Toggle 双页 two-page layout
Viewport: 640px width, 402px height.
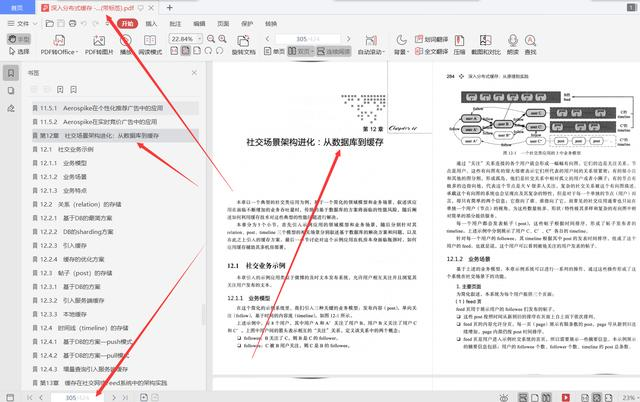[299, 51]
